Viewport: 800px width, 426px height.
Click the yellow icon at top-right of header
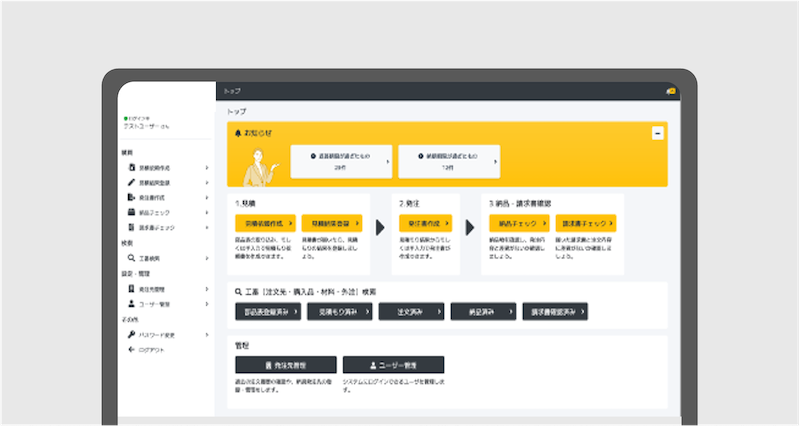coord(671,90)
